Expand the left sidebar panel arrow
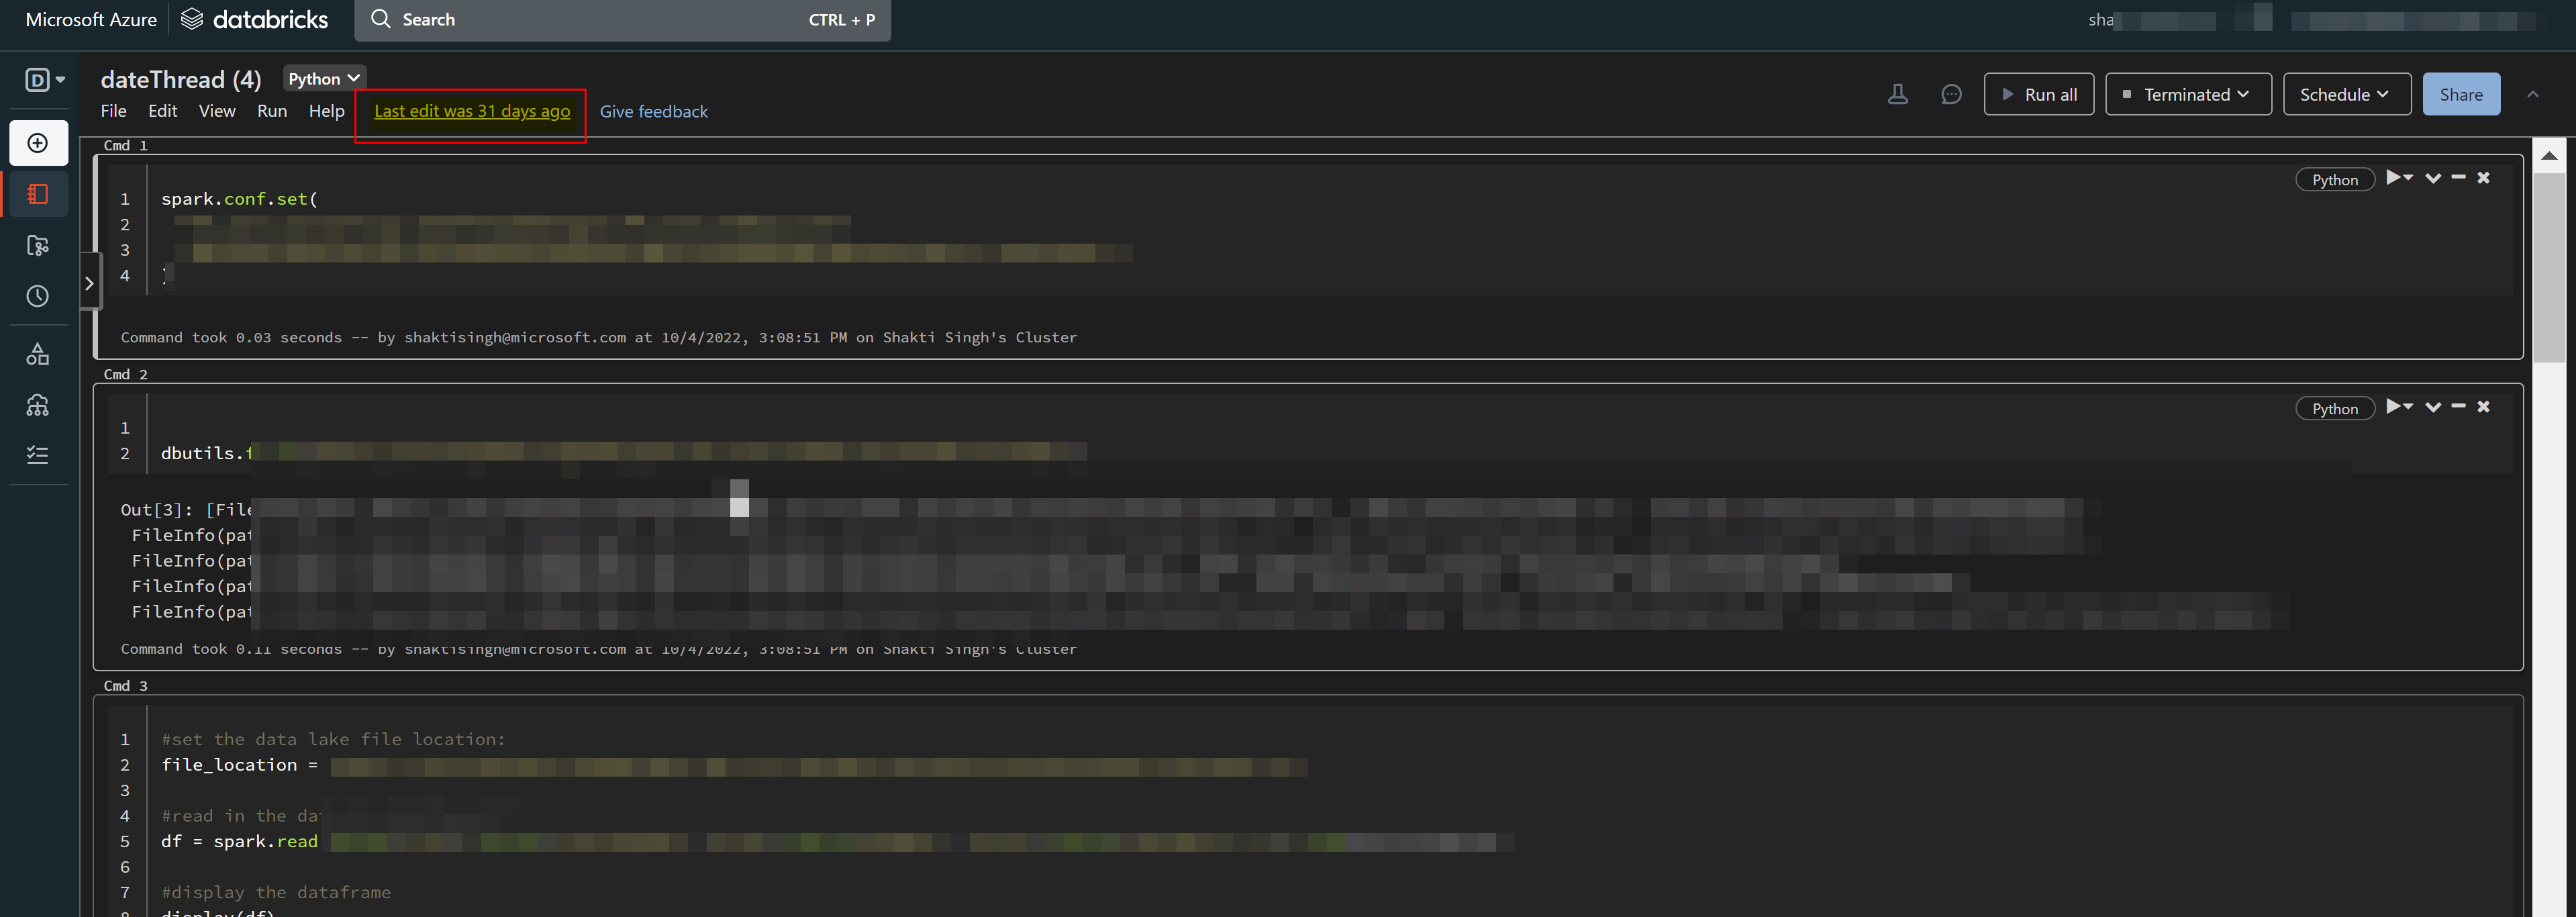Image resolution: width=2576 pixels, height=917 pixels. pos(90,283)
